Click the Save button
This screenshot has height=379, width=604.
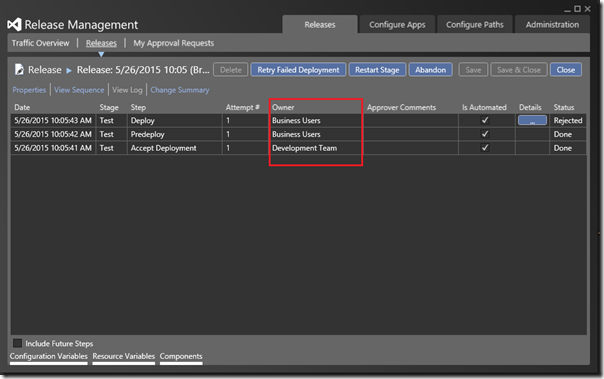click(x=473, y=70)
